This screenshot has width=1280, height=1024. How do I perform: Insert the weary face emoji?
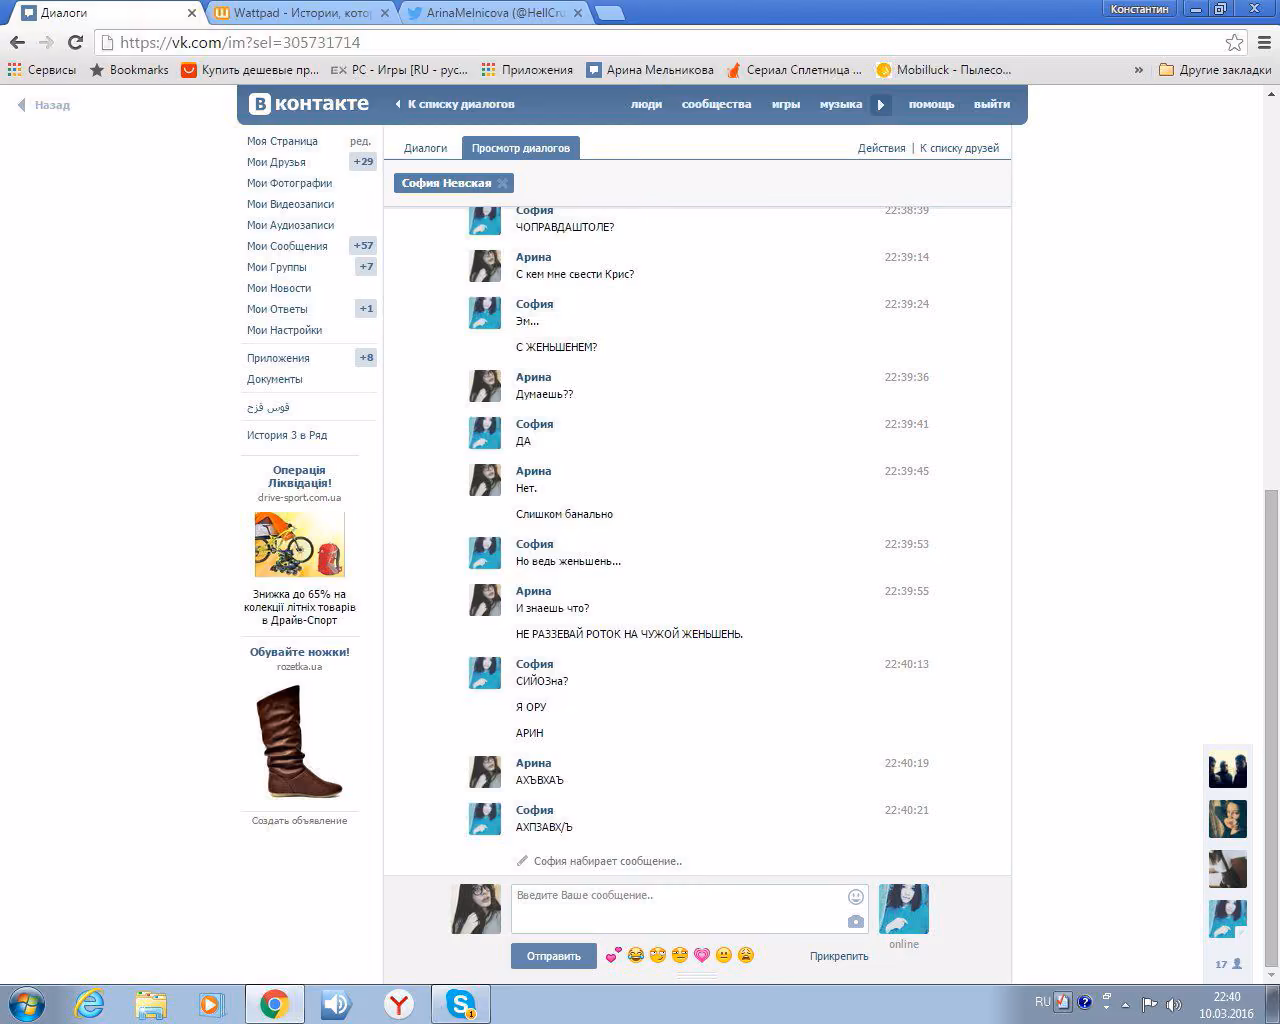(x=746, y=956)
